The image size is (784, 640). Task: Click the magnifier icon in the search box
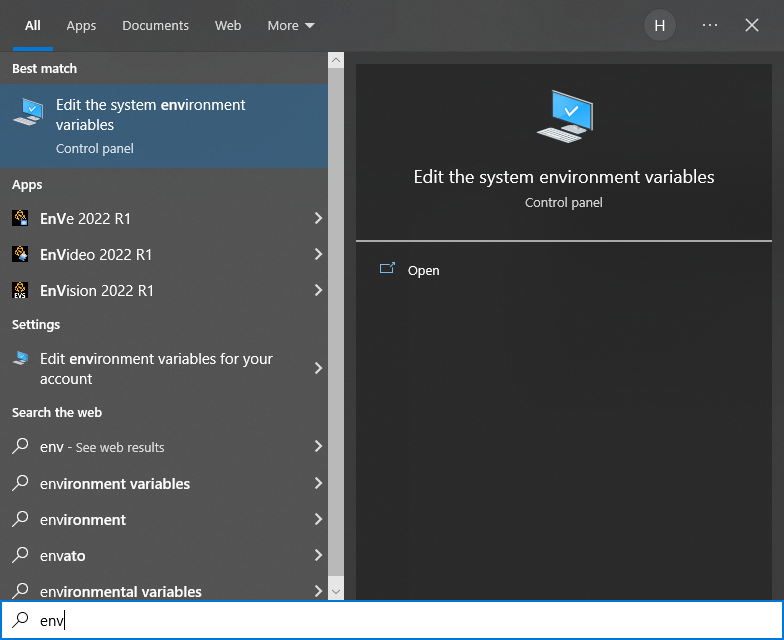point(20,620)
